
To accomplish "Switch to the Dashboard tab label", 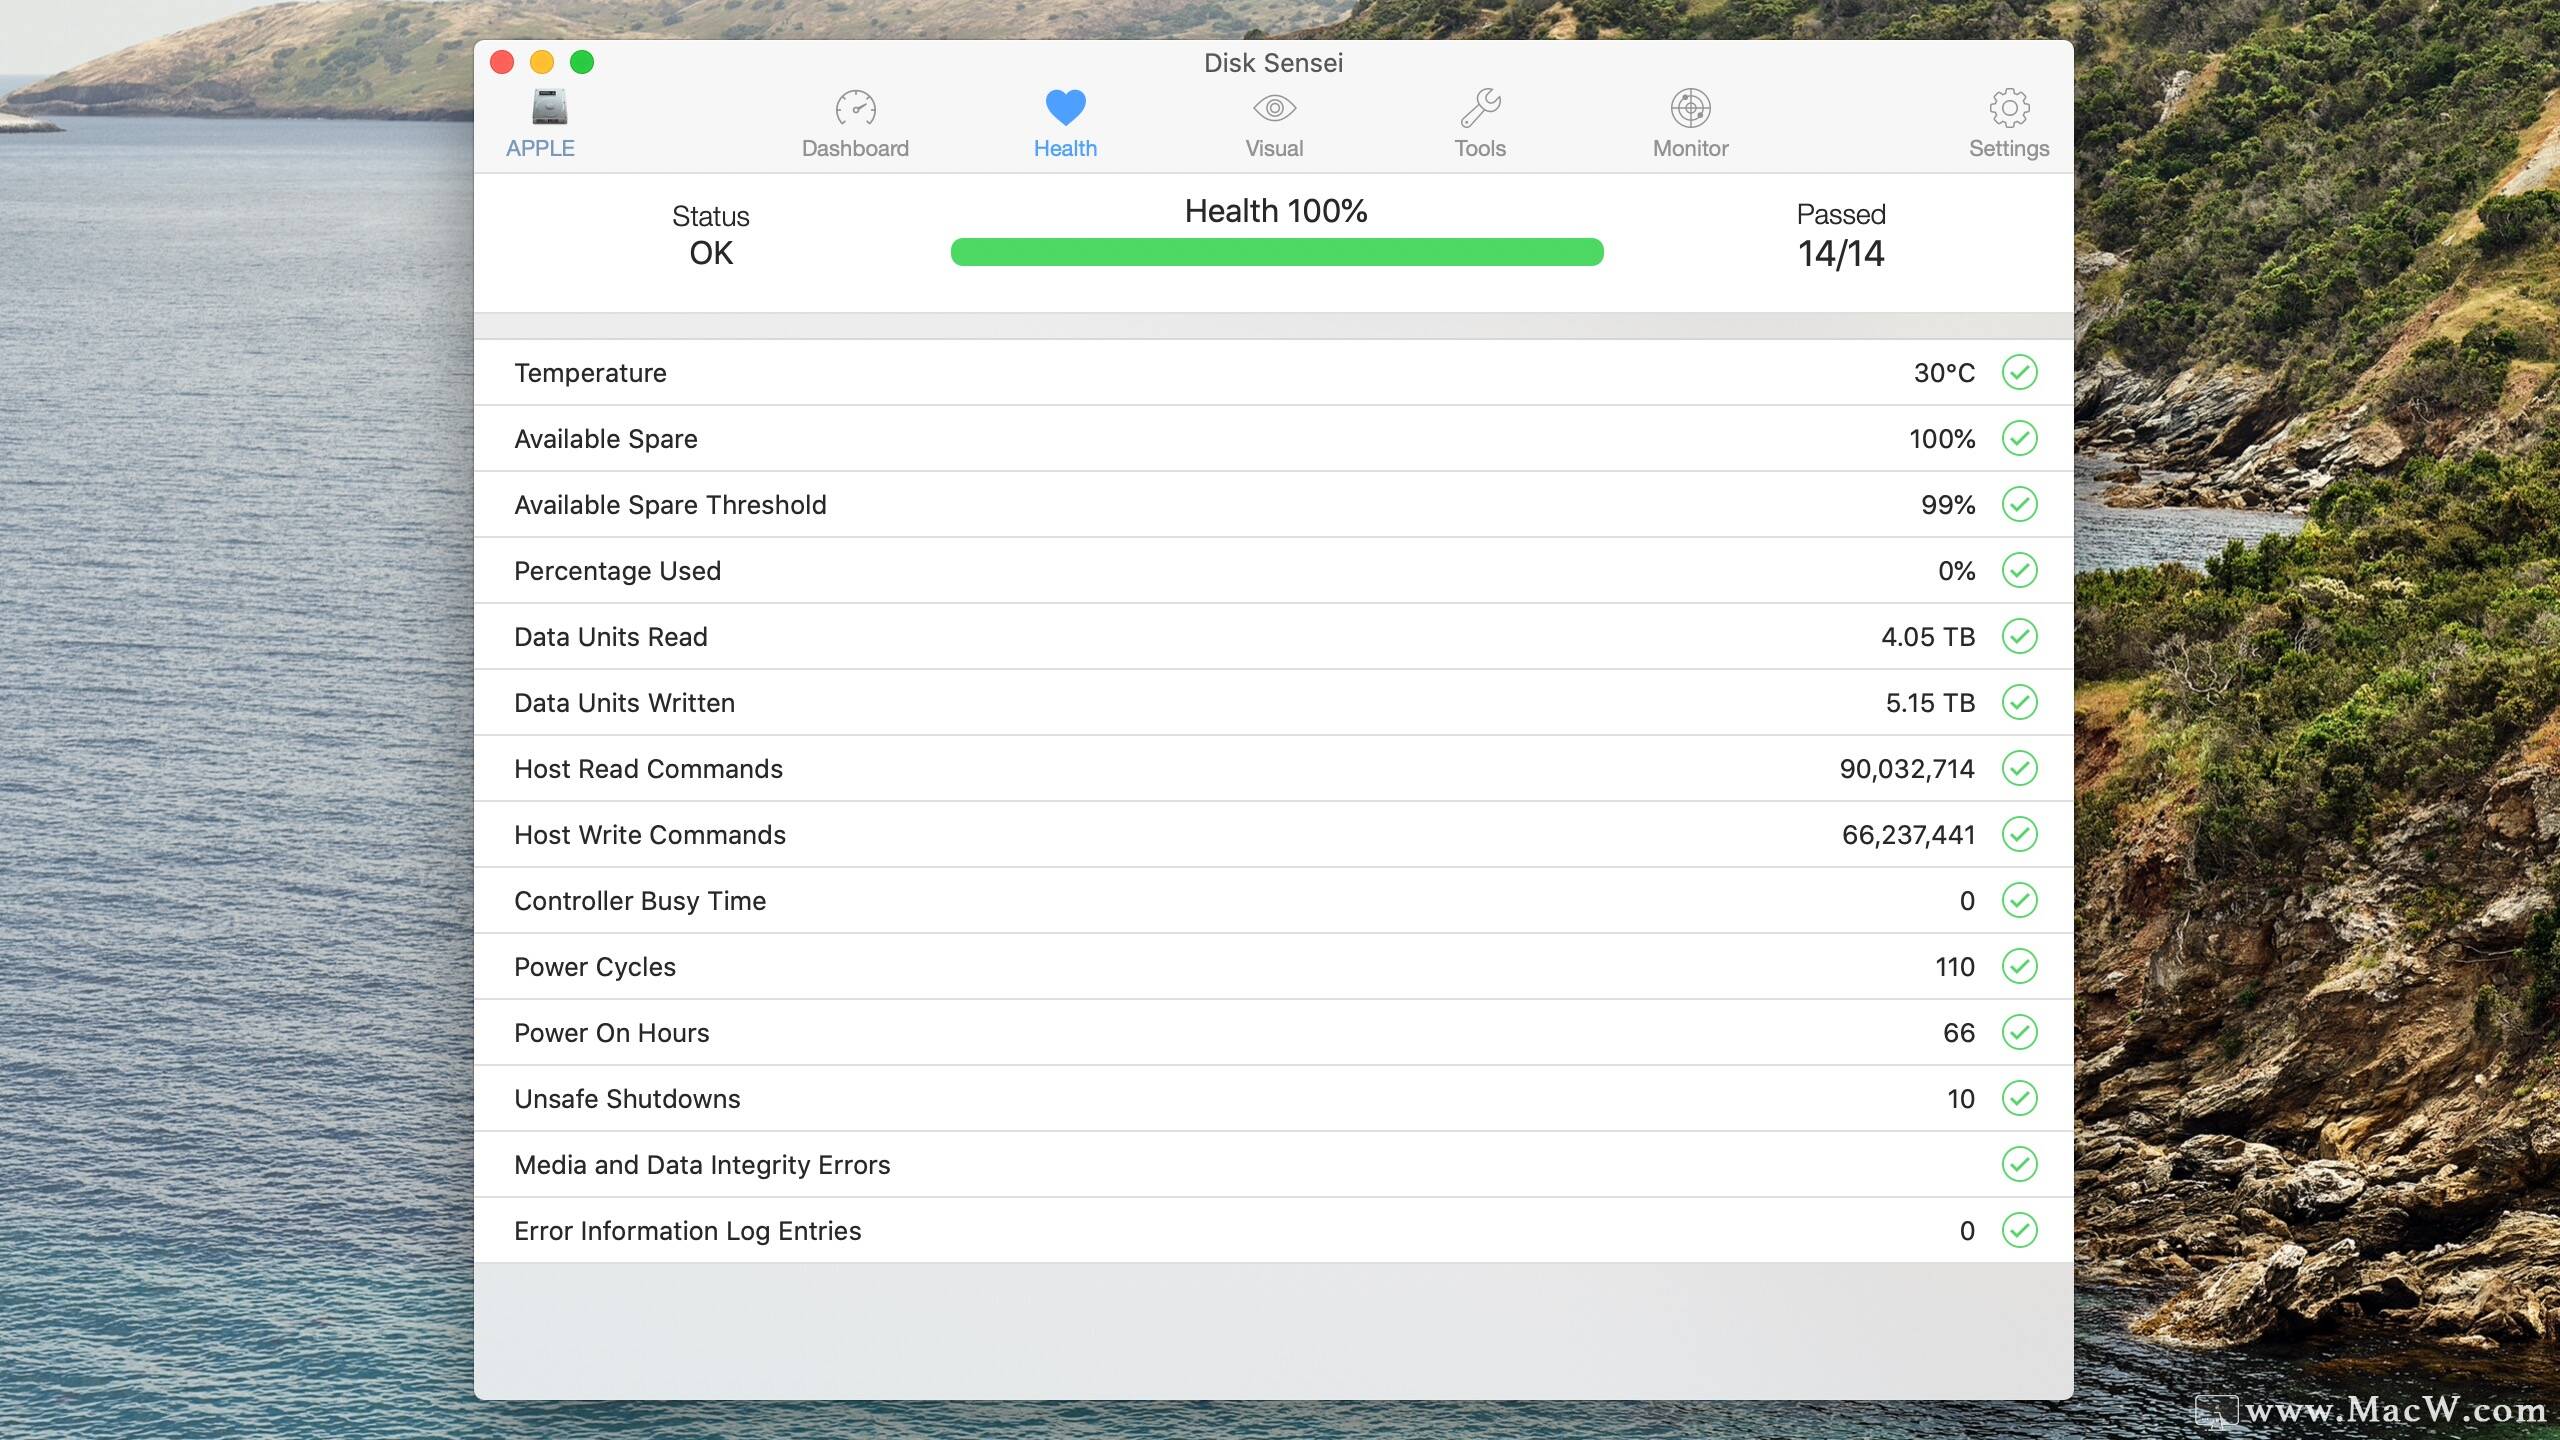I will 855,148.
